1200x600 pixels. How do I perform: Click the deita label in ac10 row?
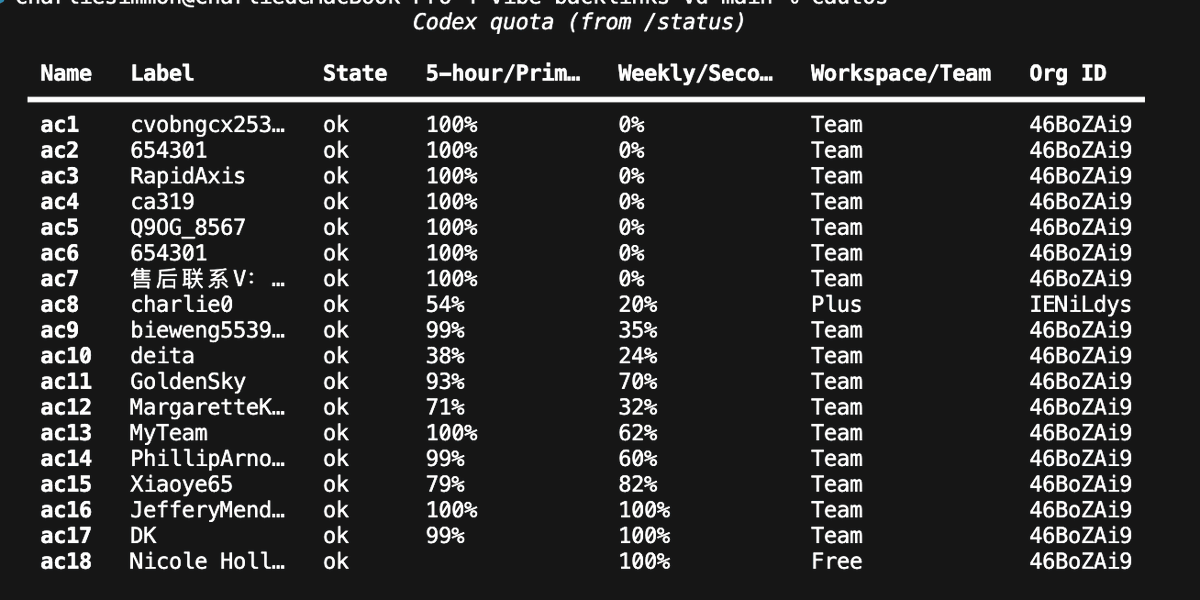coord(162,356)
